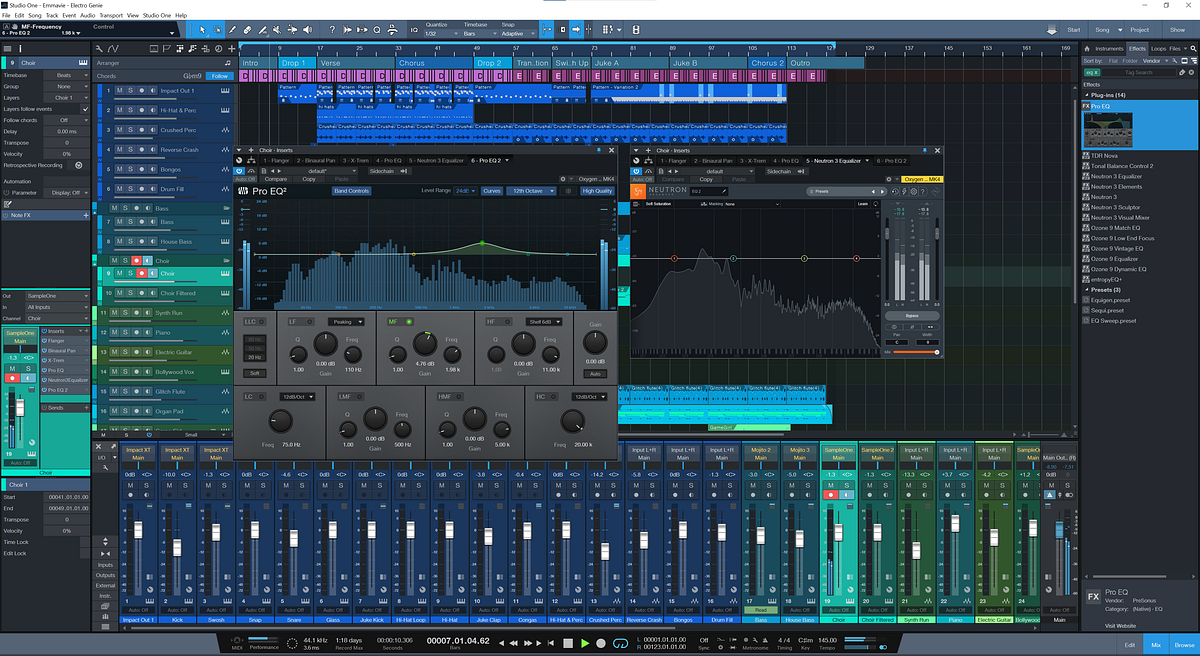
Task: Open the Quantize 1/32 dropdown
Action: point(441,33)
